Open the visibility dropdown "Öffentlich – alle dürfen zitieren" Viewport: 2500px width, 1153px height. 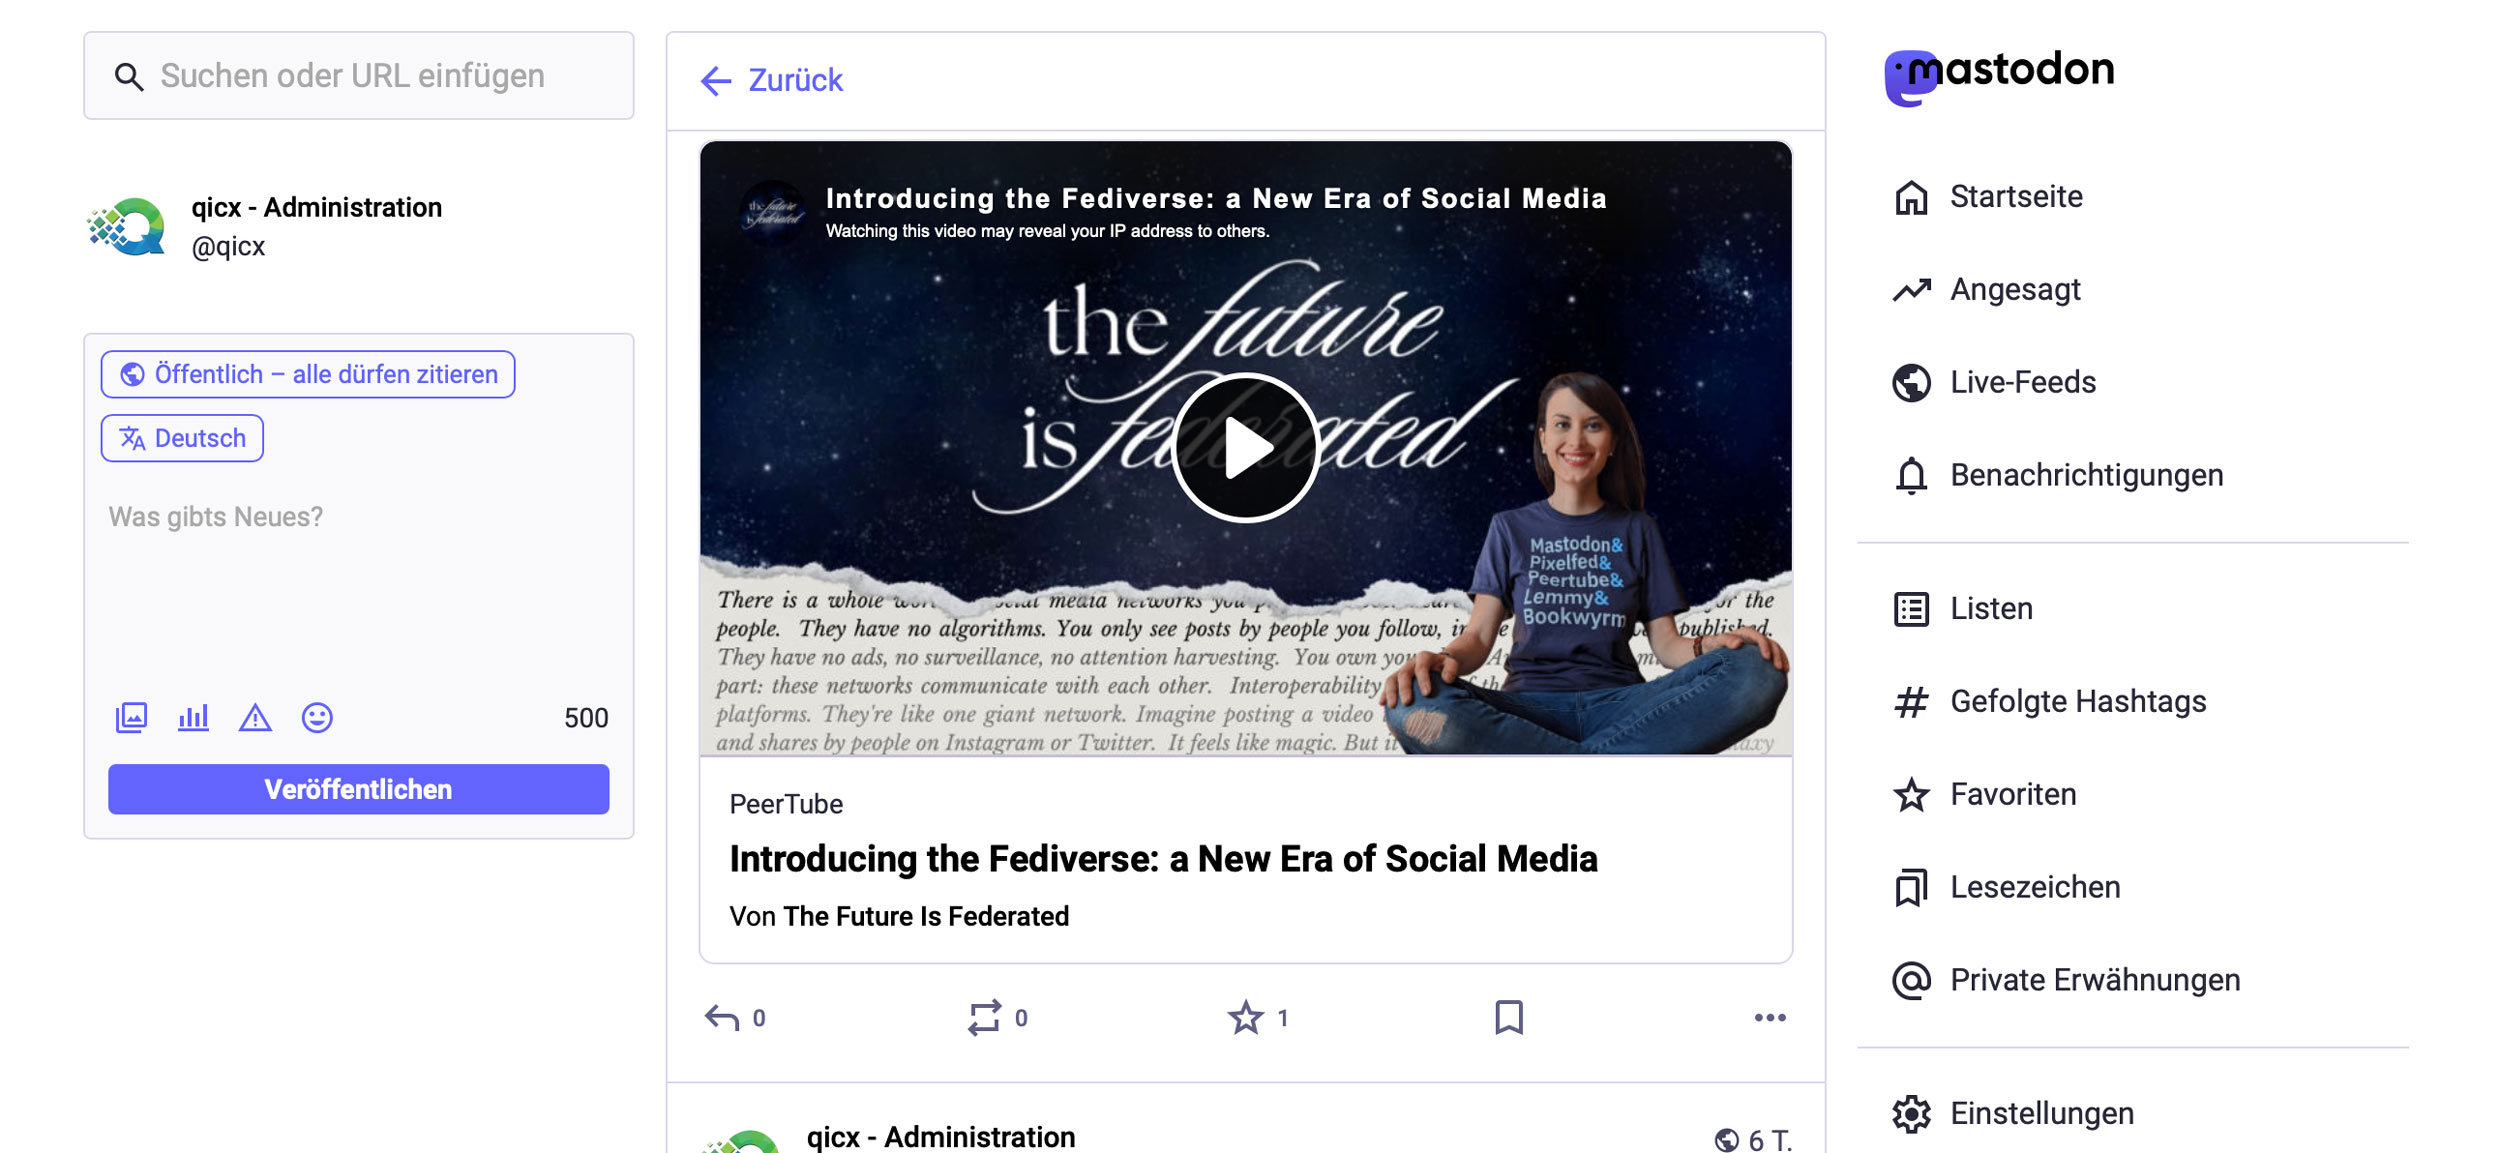point(308,374)
